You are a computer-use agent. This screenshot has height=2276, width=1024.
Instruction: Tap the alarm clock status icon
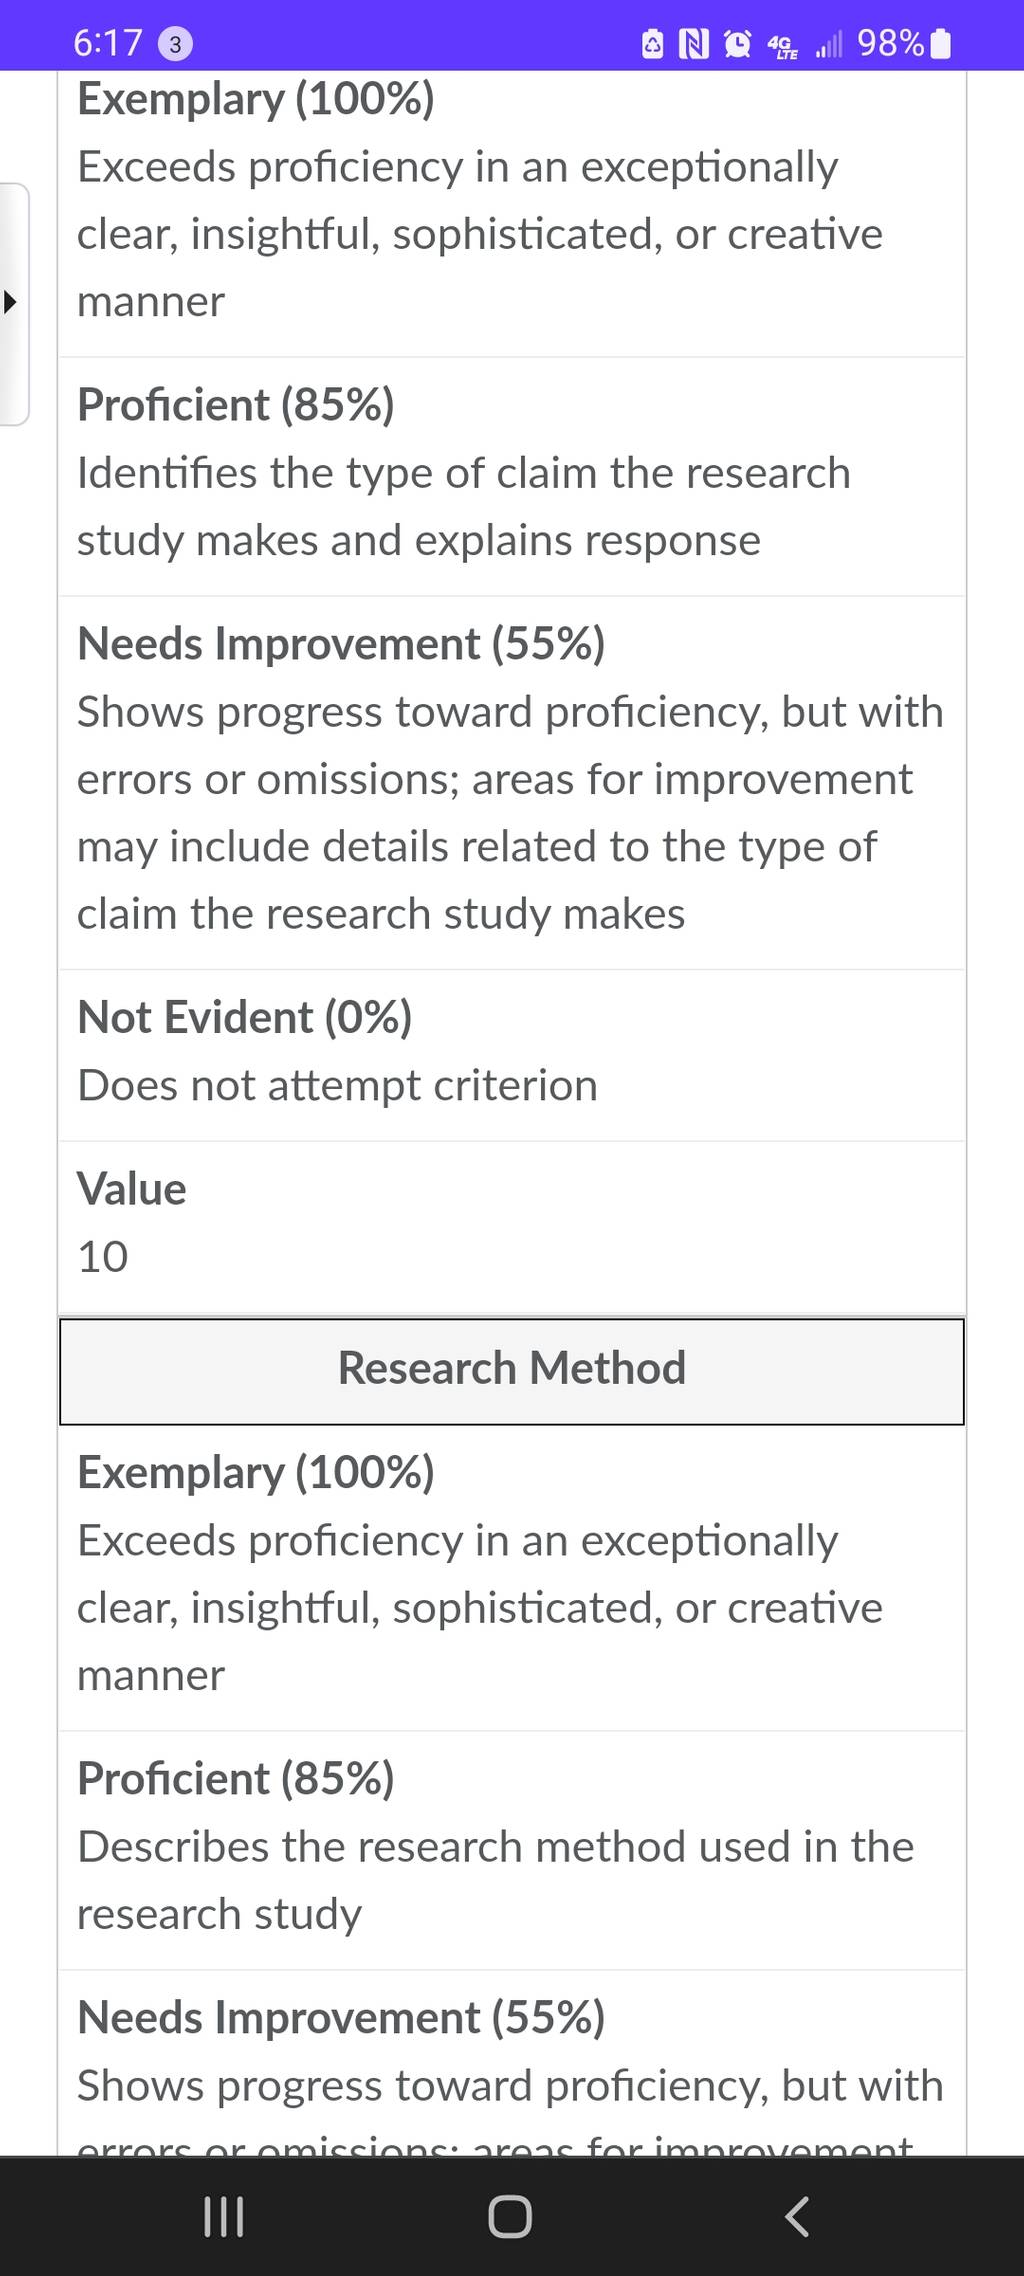point(738,44)
